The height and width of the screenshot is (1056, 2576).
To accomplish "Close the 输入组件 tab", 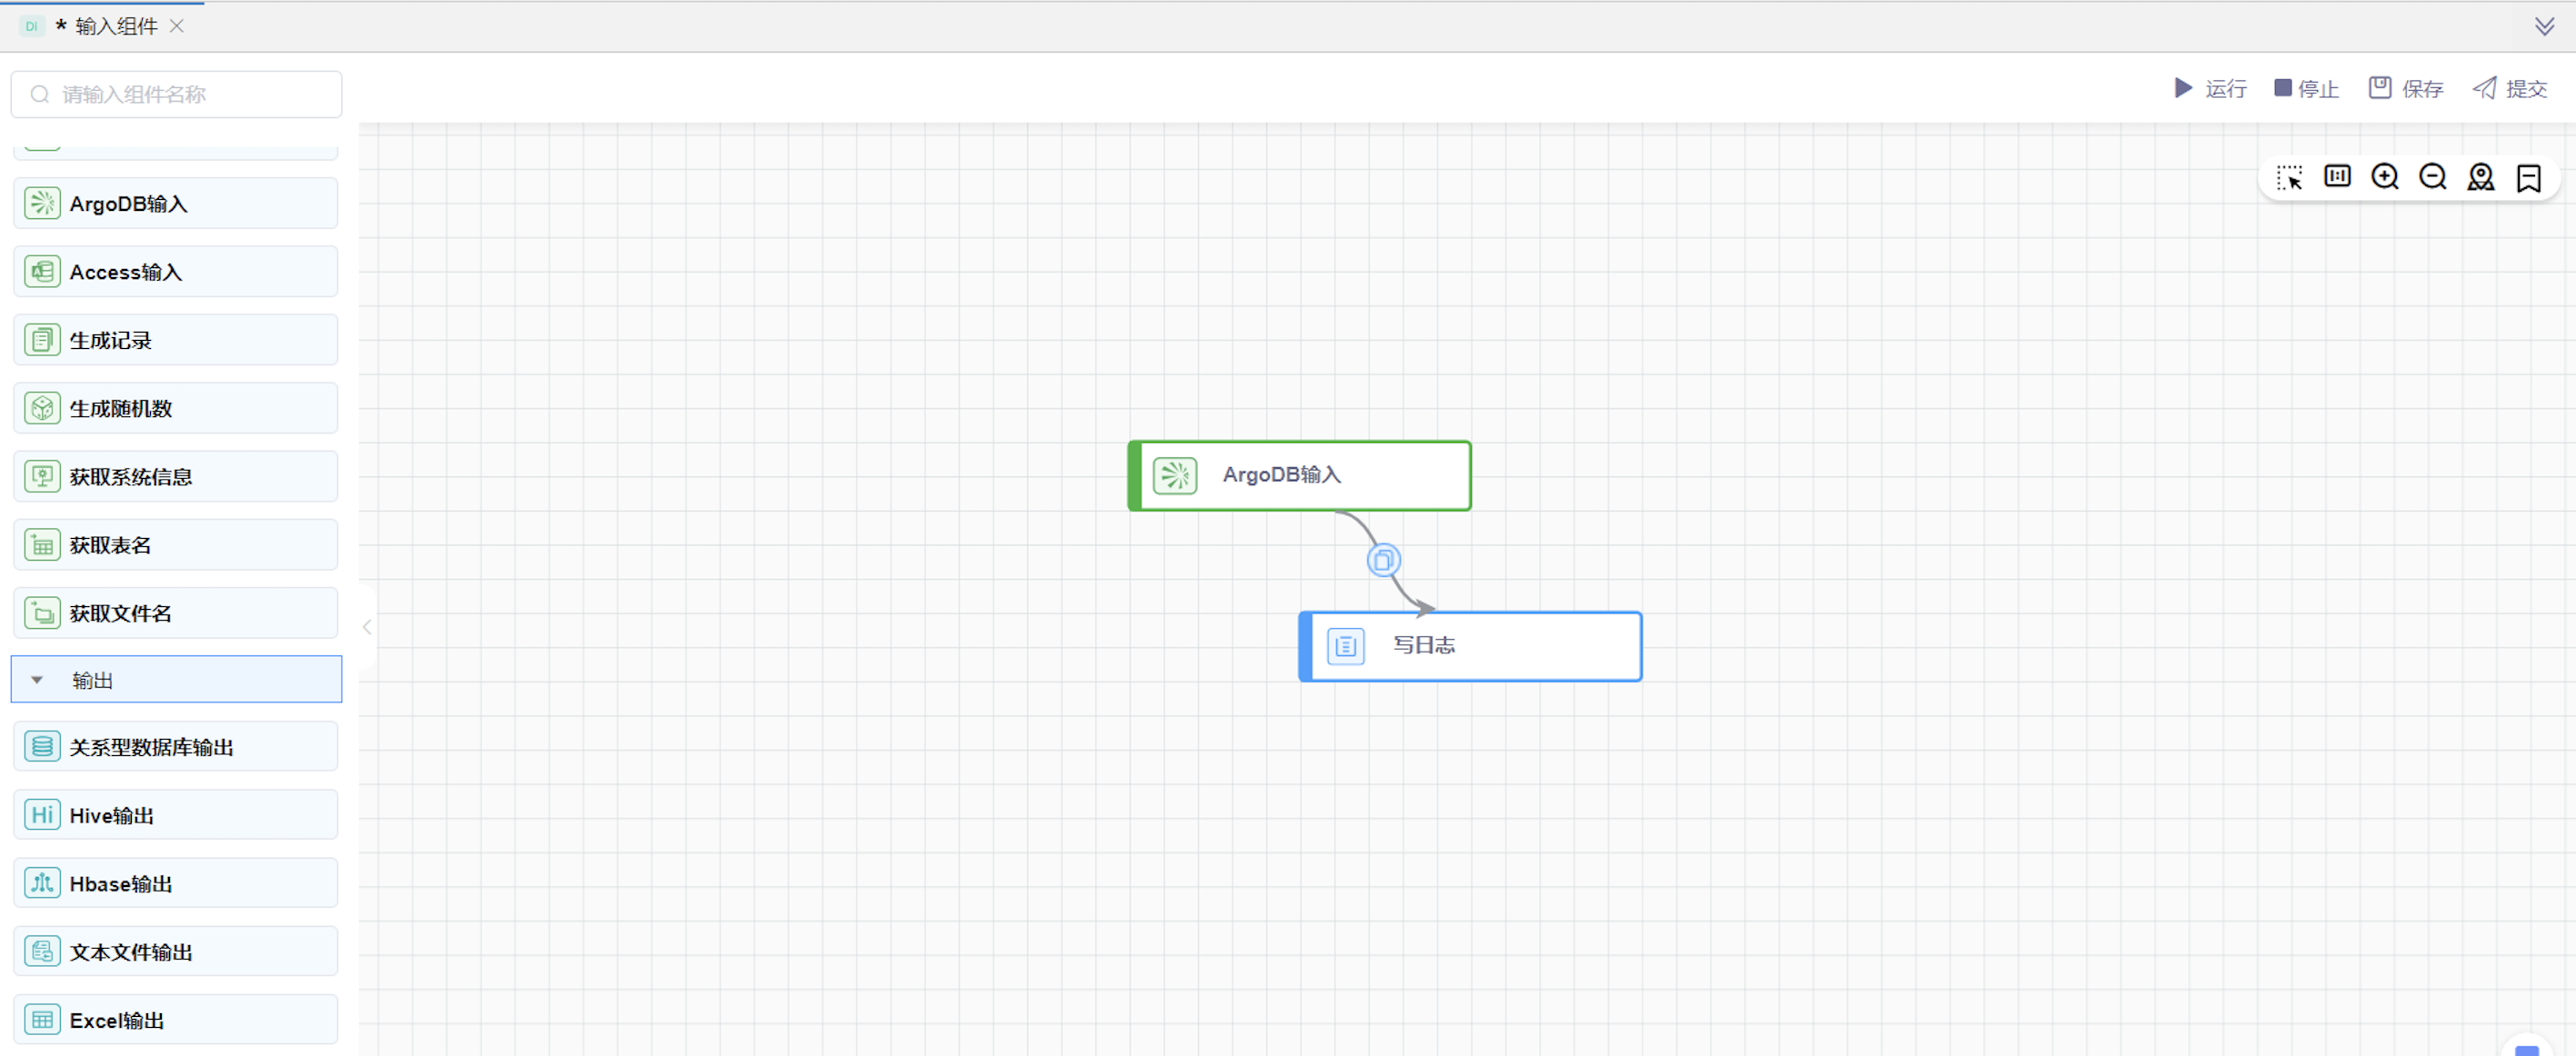I will point(177,26).
